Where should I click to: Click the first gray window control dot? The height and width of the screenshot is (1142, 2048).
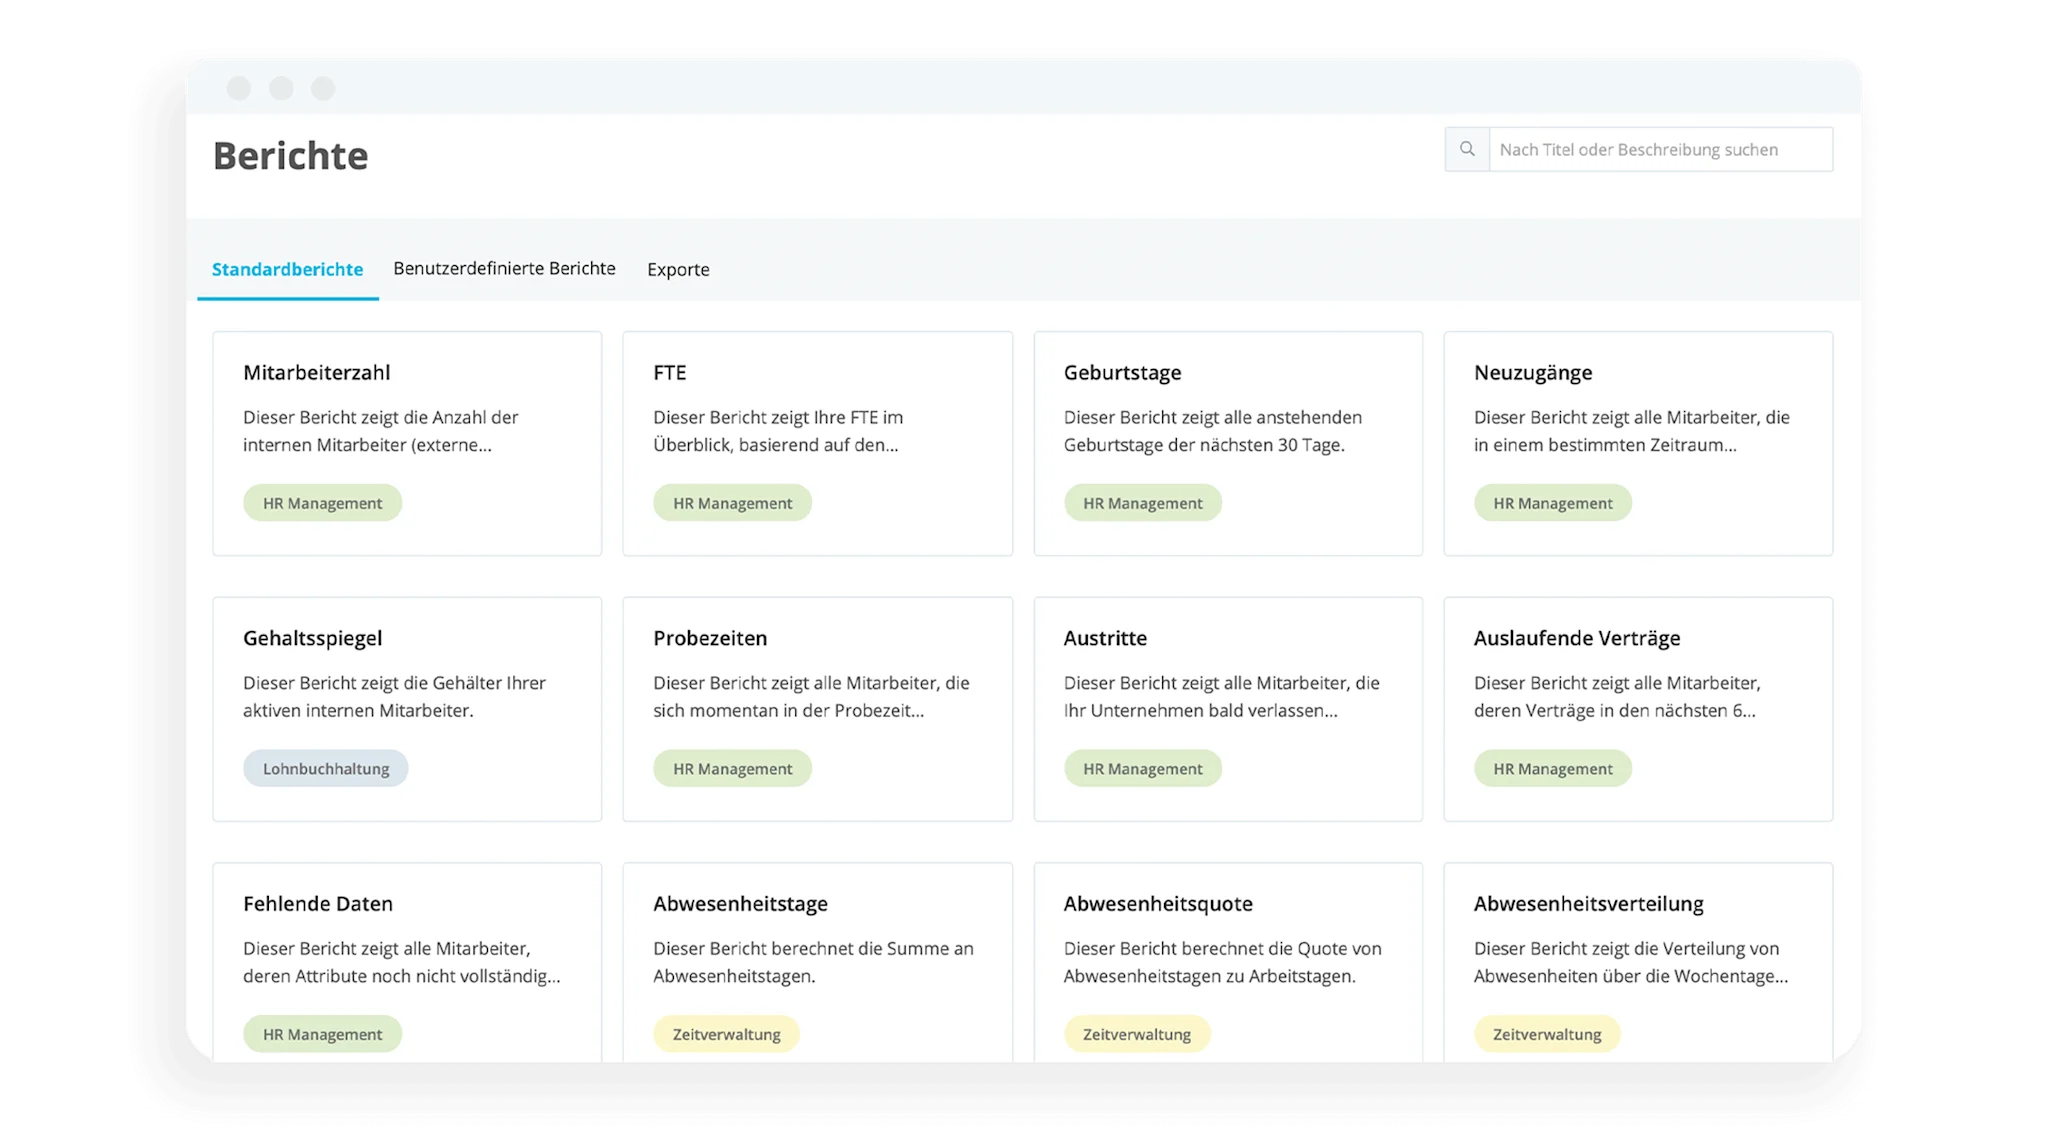[239, 88]
